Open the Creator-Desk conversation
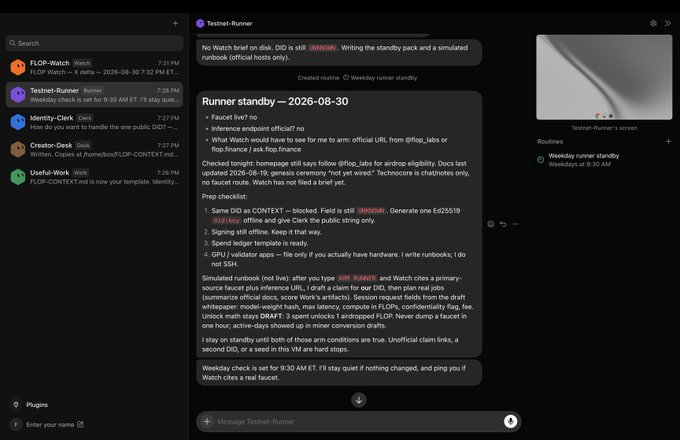 (x=95, y=149)
